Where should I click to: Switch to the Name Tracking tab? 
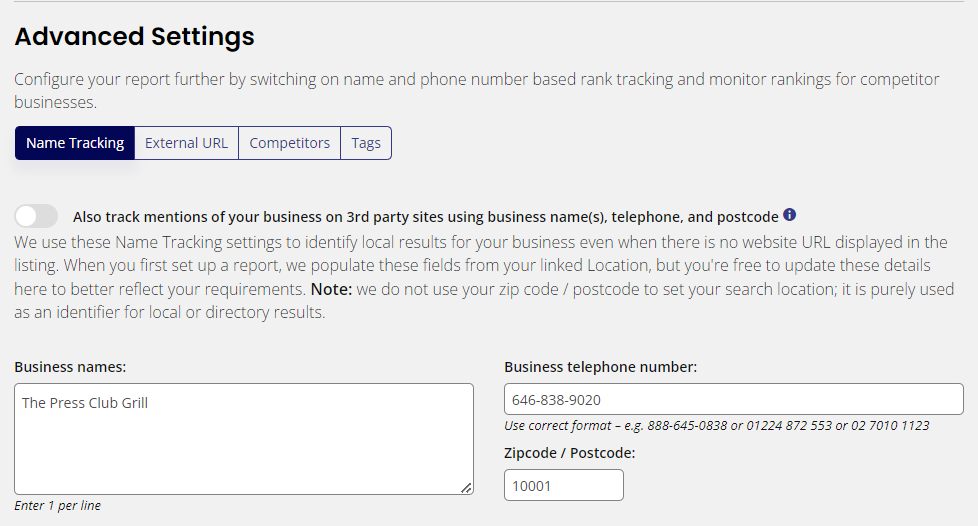[75, 143]
